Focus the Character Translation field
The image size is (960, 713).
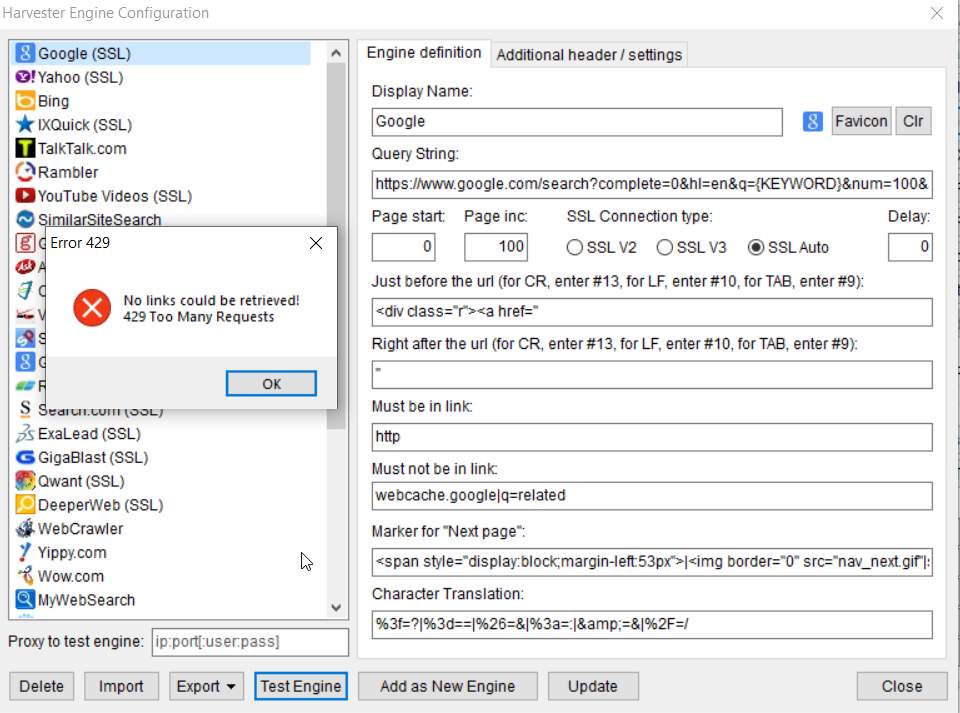click(x=652, y=624)
